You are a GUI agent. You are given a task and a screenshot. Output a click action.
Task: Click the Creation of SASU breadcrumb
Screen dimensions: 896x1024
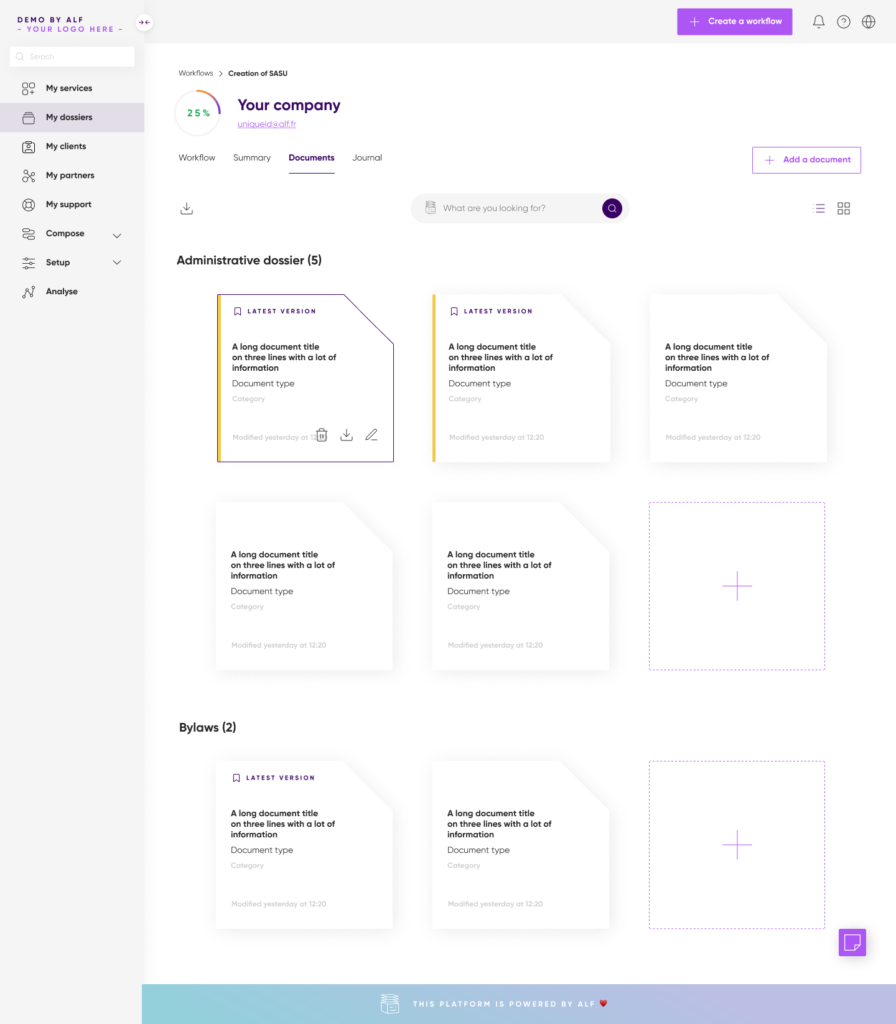point(257,73)
